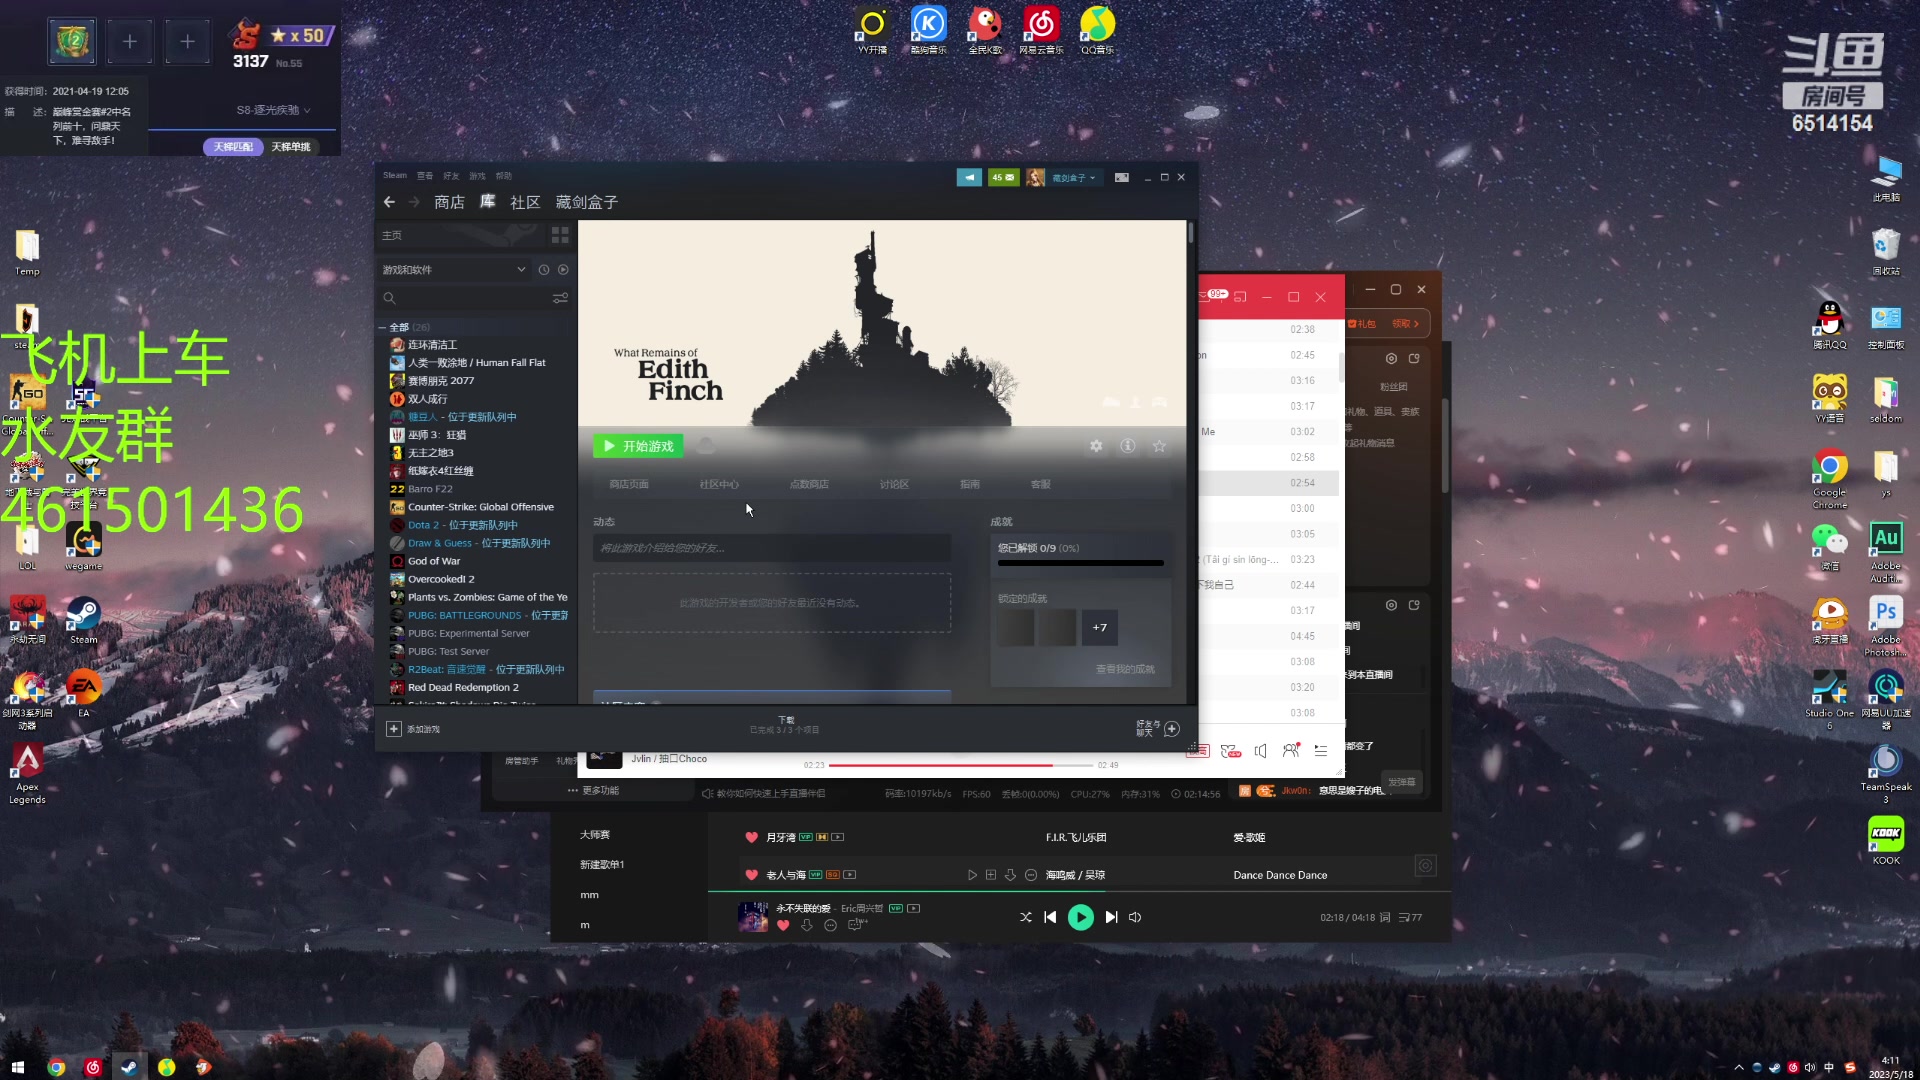This screenshot has height=1080, width=1920.
Task: Toggle the heart next to 月牙湾
Action: (752, 837)
